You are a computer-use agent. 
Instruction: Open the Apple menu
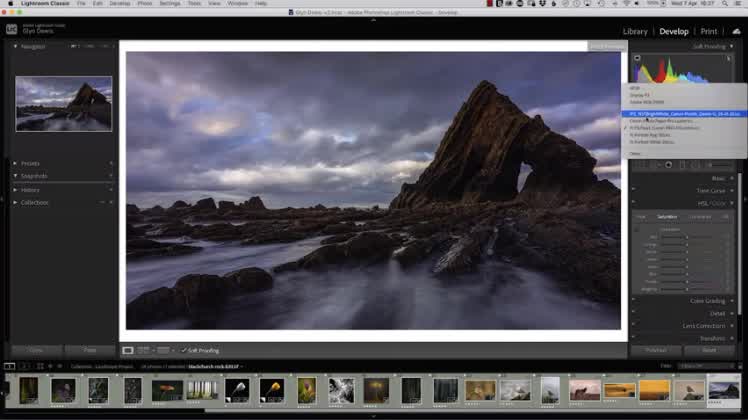point(10,3)
